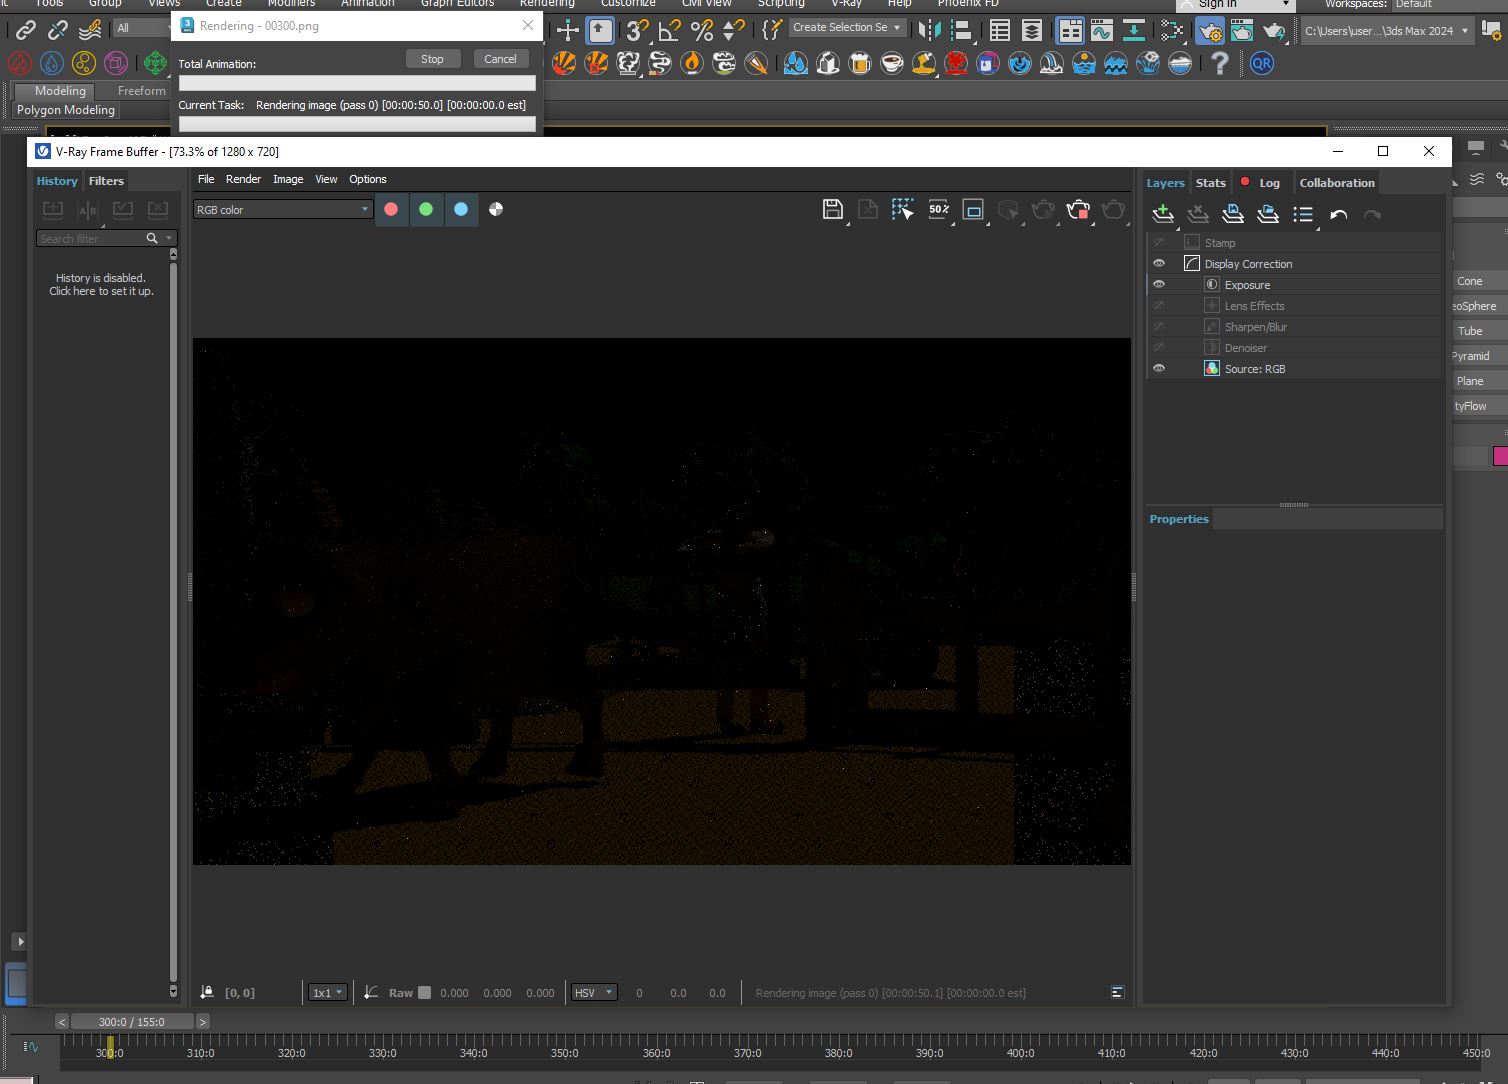The width and height of the screenshot is (1508, 1084).
Task: Click the 50% test resolution icon
Action: click(x=938, y=209)
